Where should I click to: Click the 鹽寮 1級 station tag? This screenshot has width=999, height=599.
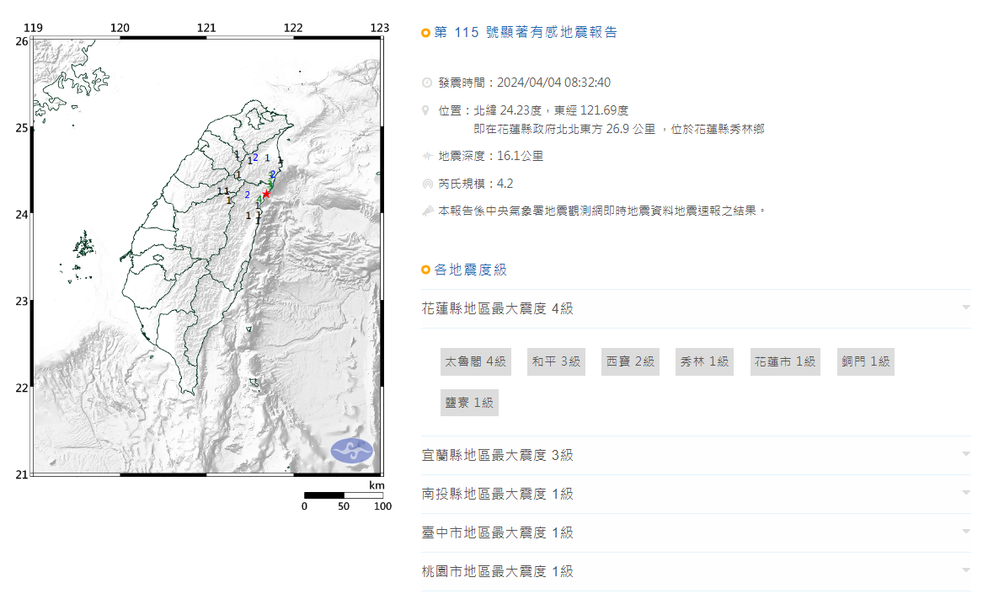pyautogui.click(x=469, y=403)
